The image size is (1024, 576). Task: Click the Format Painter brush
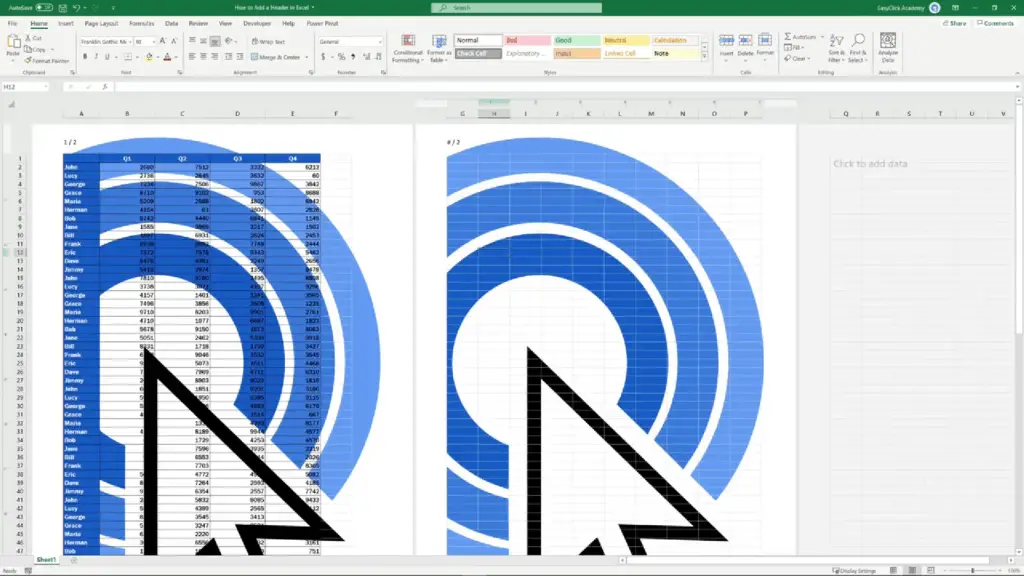tap(47, 61)
